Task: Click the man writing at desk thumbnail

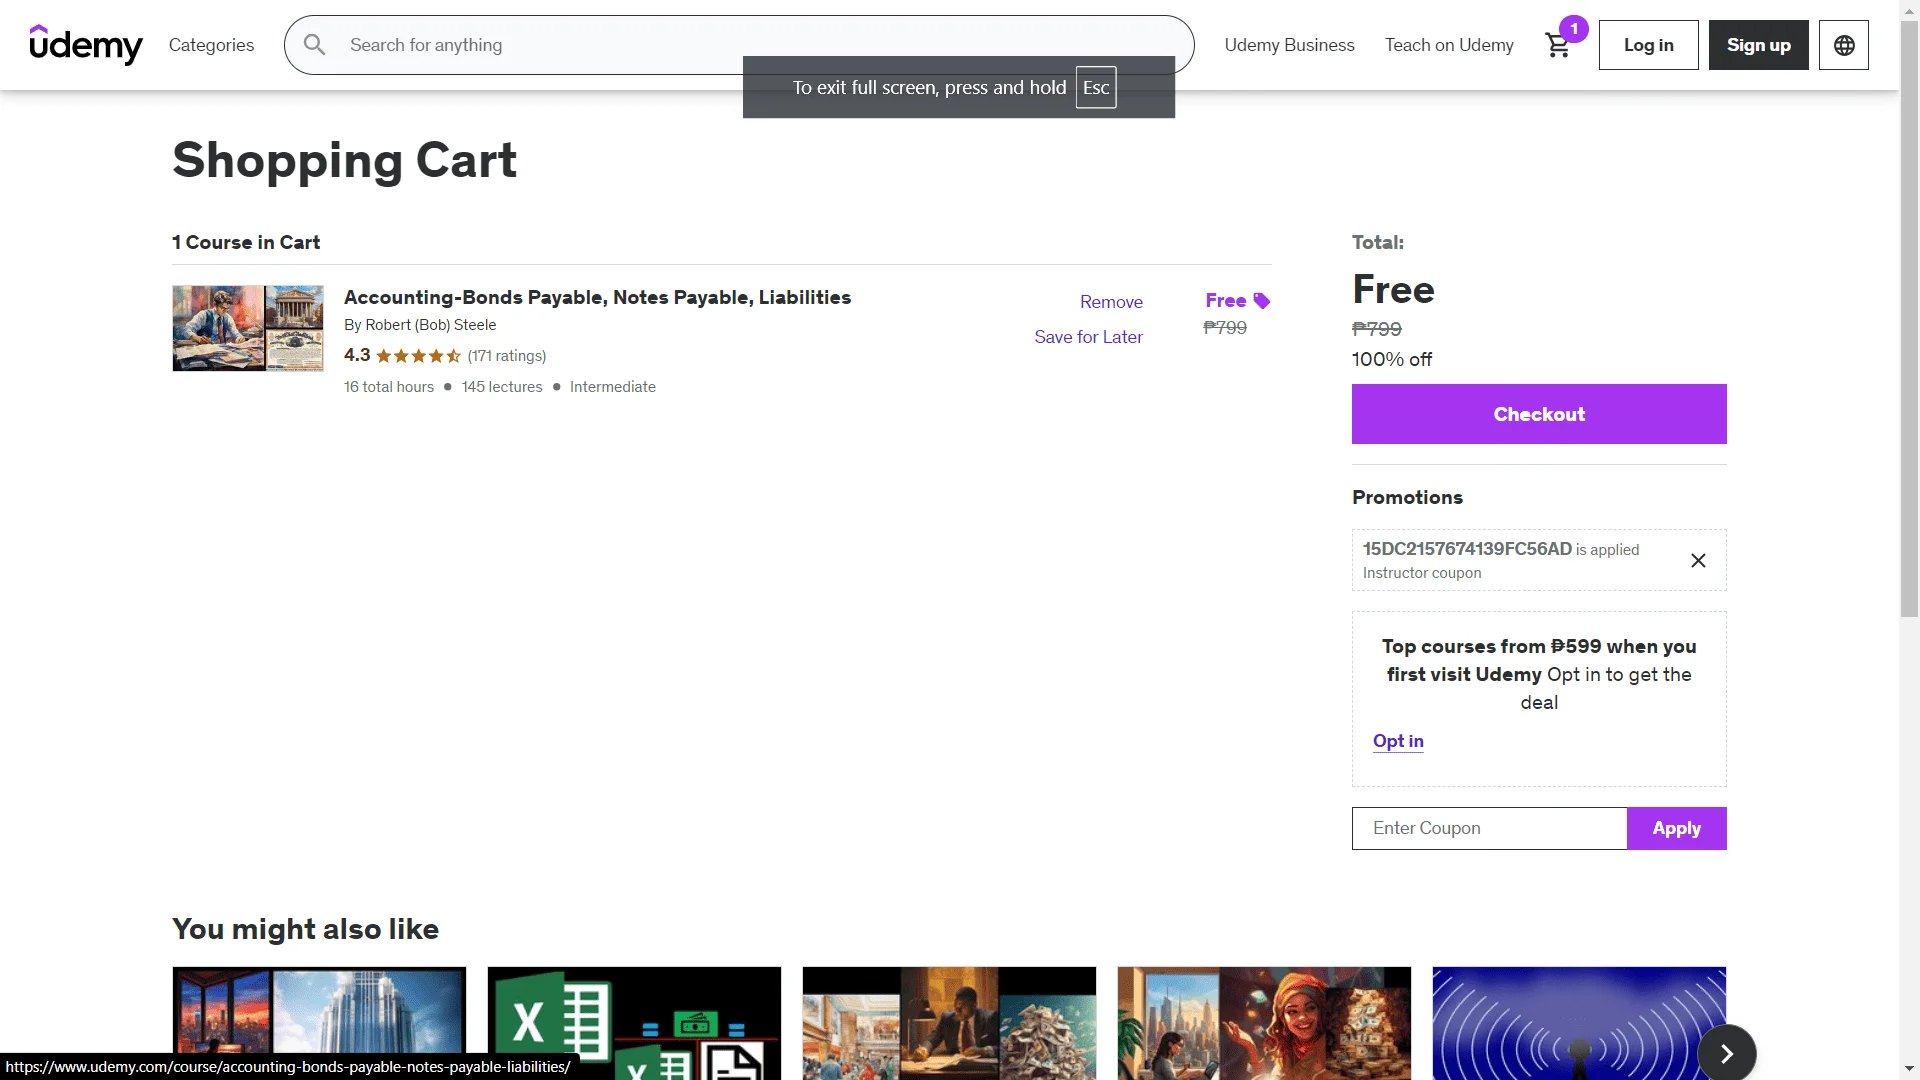Action: 949,1023
